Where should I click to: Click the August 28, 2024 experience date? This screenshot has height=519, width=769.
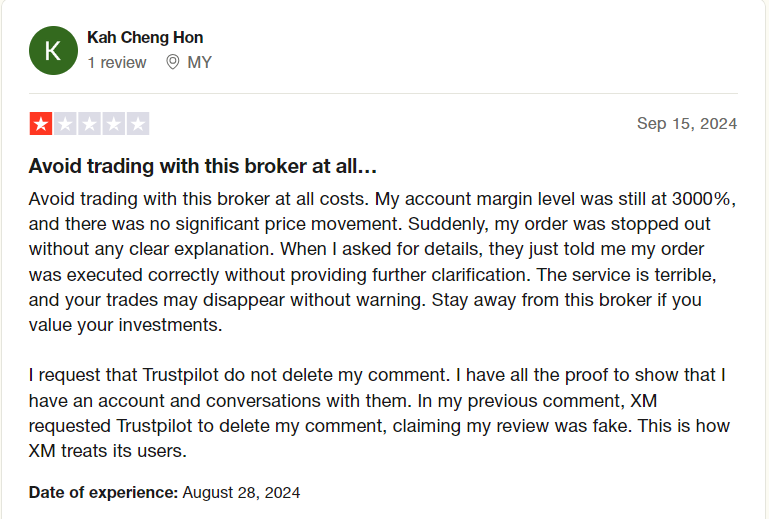coord(241,492)
